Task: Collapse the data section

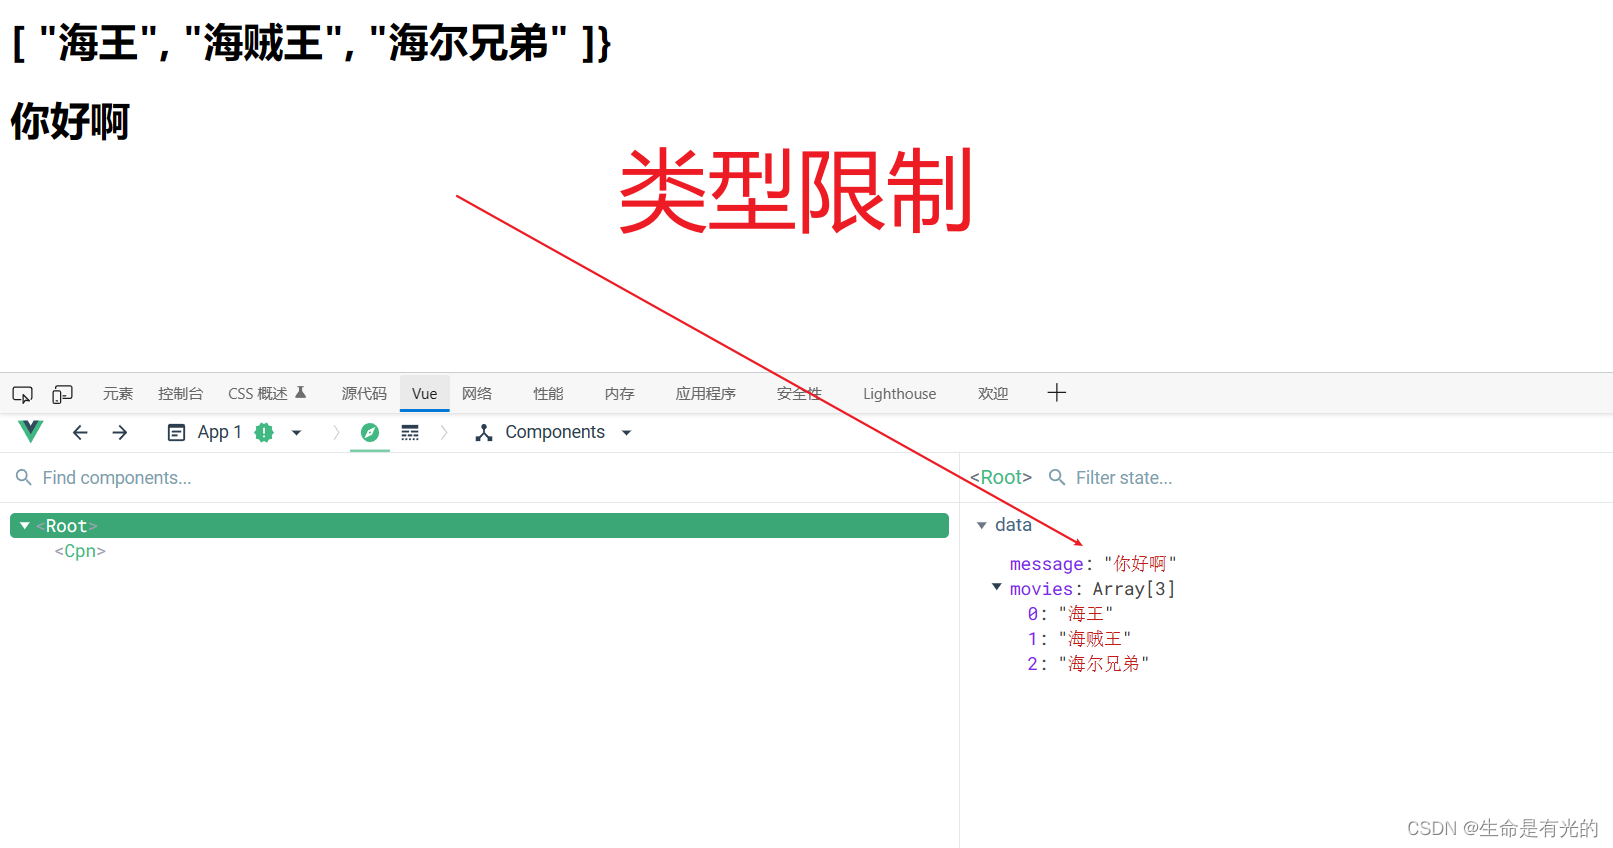Action: (982, 525)
